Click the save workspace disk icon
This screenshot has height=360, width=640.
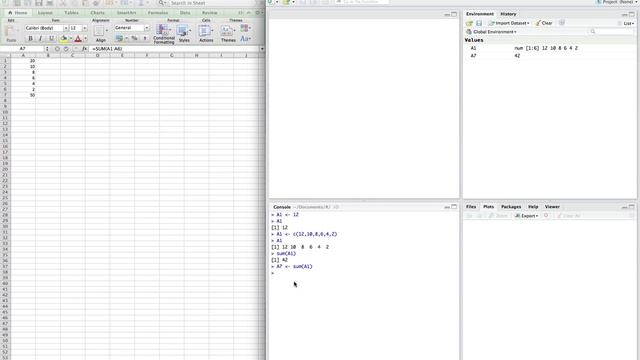(x=479, y=23)
